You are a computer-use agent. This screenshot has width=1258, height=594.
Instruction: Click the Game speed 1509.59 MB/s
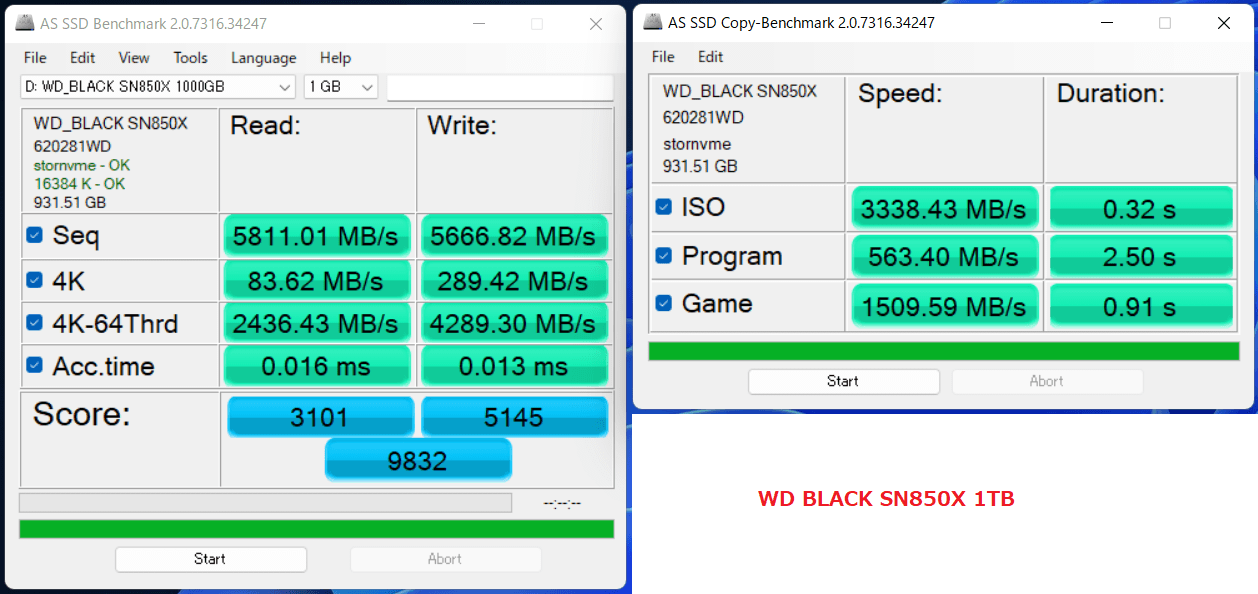(945, 304)
